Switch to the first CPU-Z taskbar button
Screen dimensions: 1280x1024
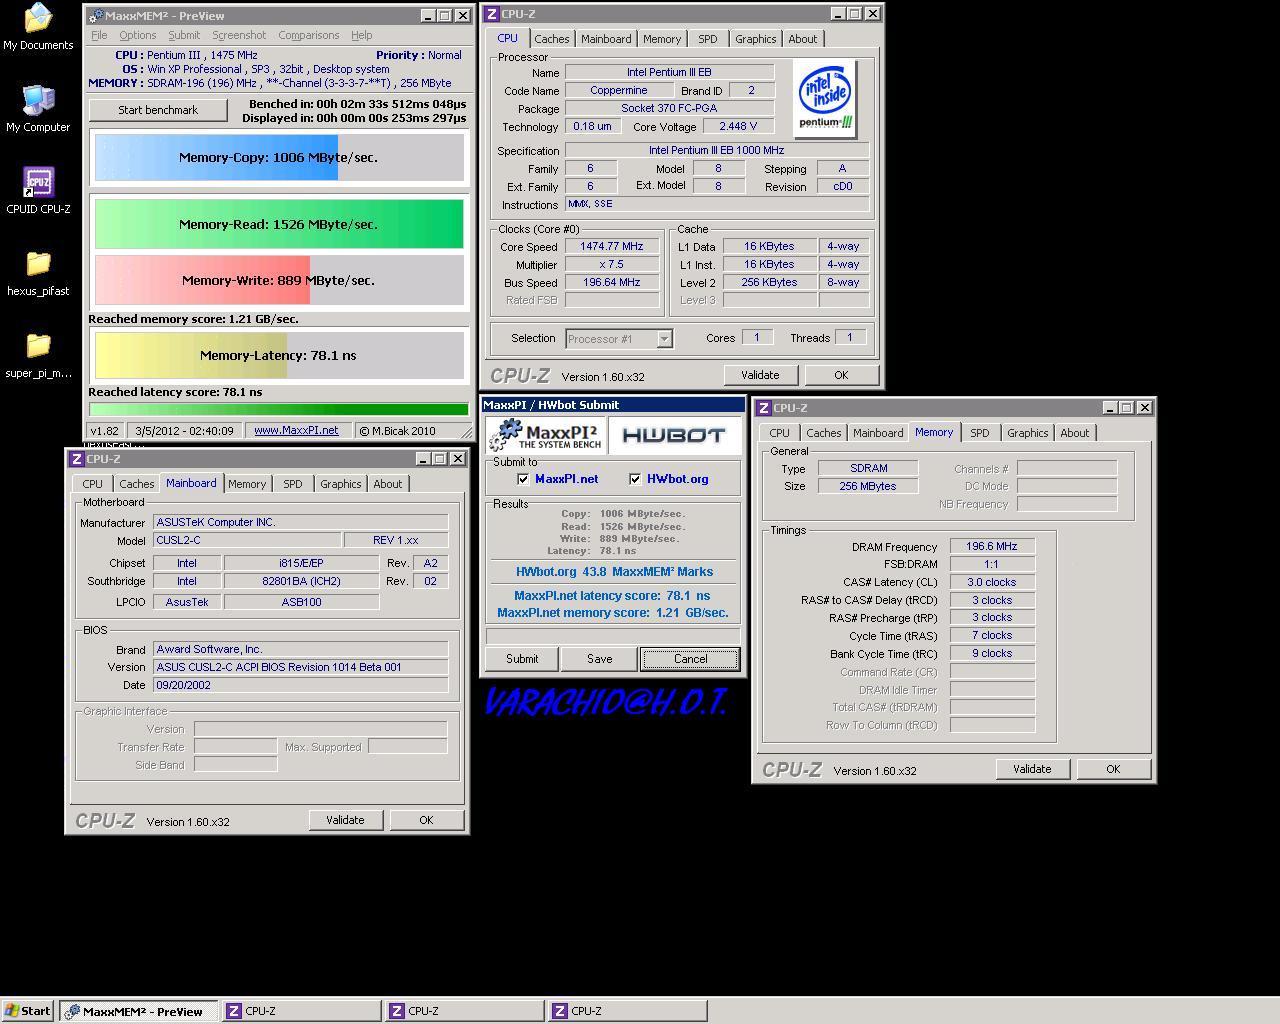point(302,1011)
